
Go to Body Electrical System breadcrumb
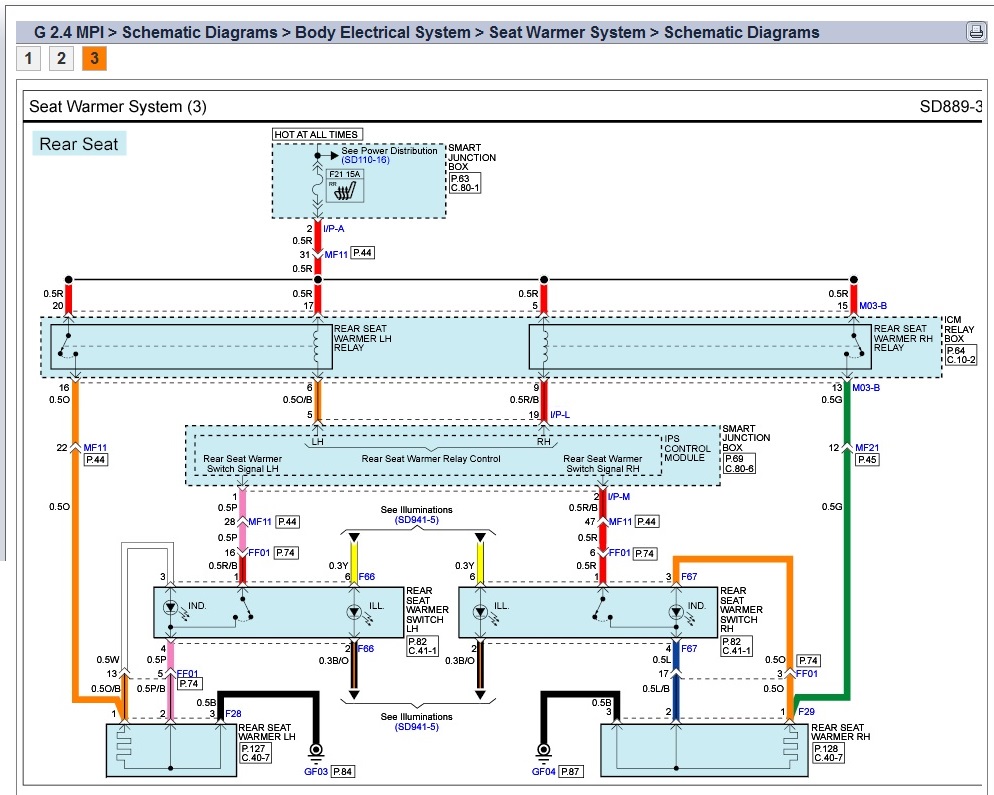[x=382, y=32]
